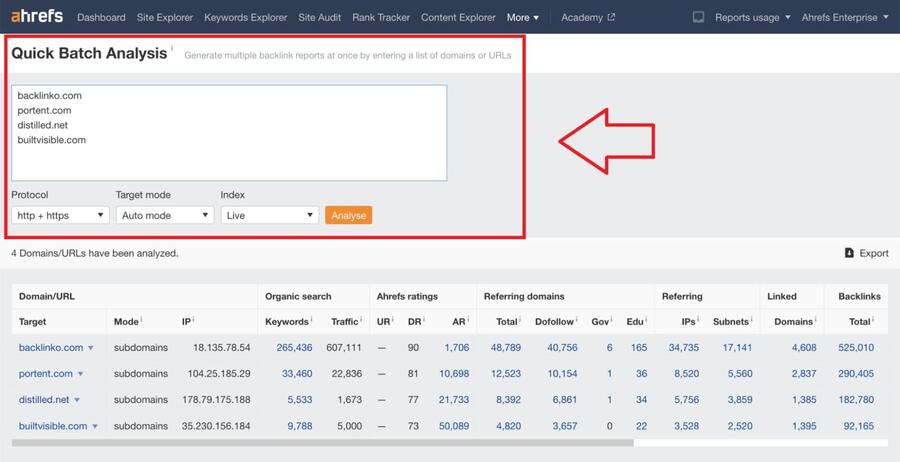900x462 pixels.
Task: Go to Site Explorer
Action: 165,17
